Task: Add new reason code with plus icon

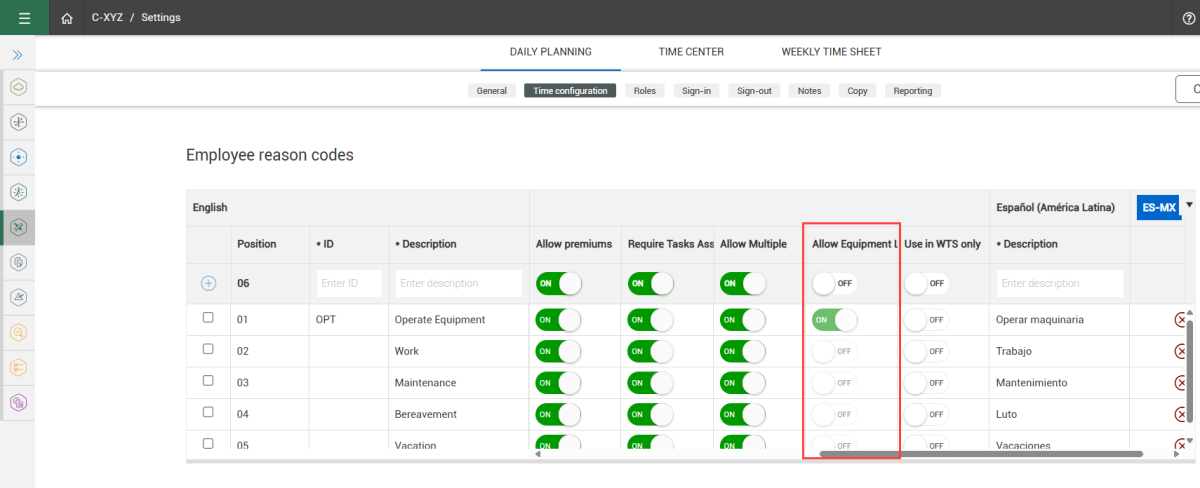Action: [x=208, y=283]
